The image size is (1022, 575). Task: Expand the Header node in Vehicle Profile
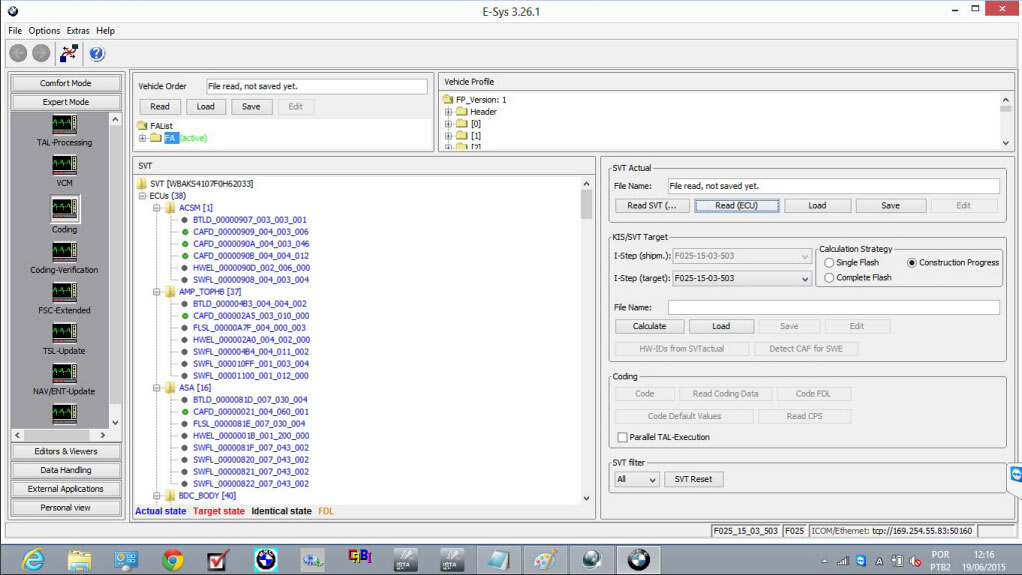(x=448, y=112)
